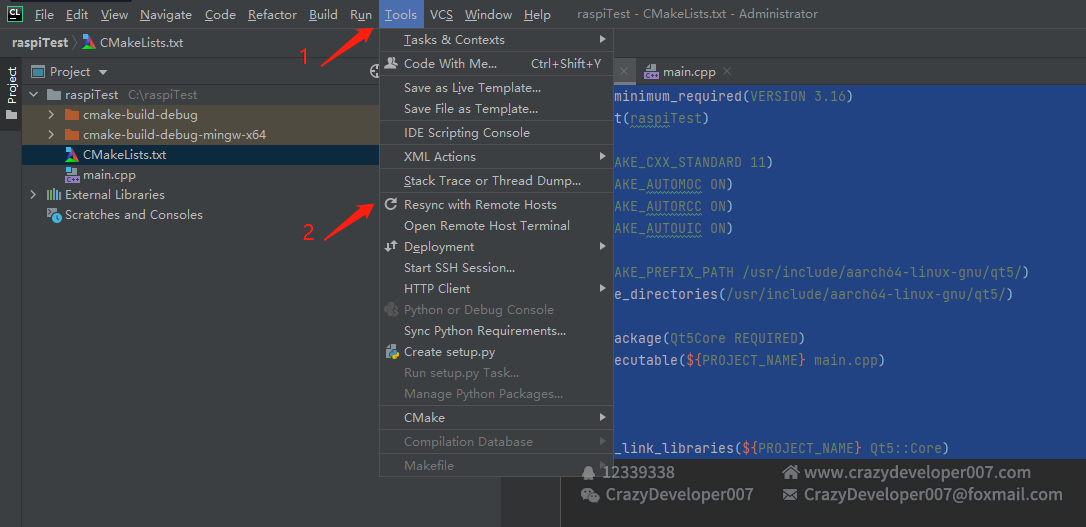
Task: Open the View menu
Action: (114, 15)
